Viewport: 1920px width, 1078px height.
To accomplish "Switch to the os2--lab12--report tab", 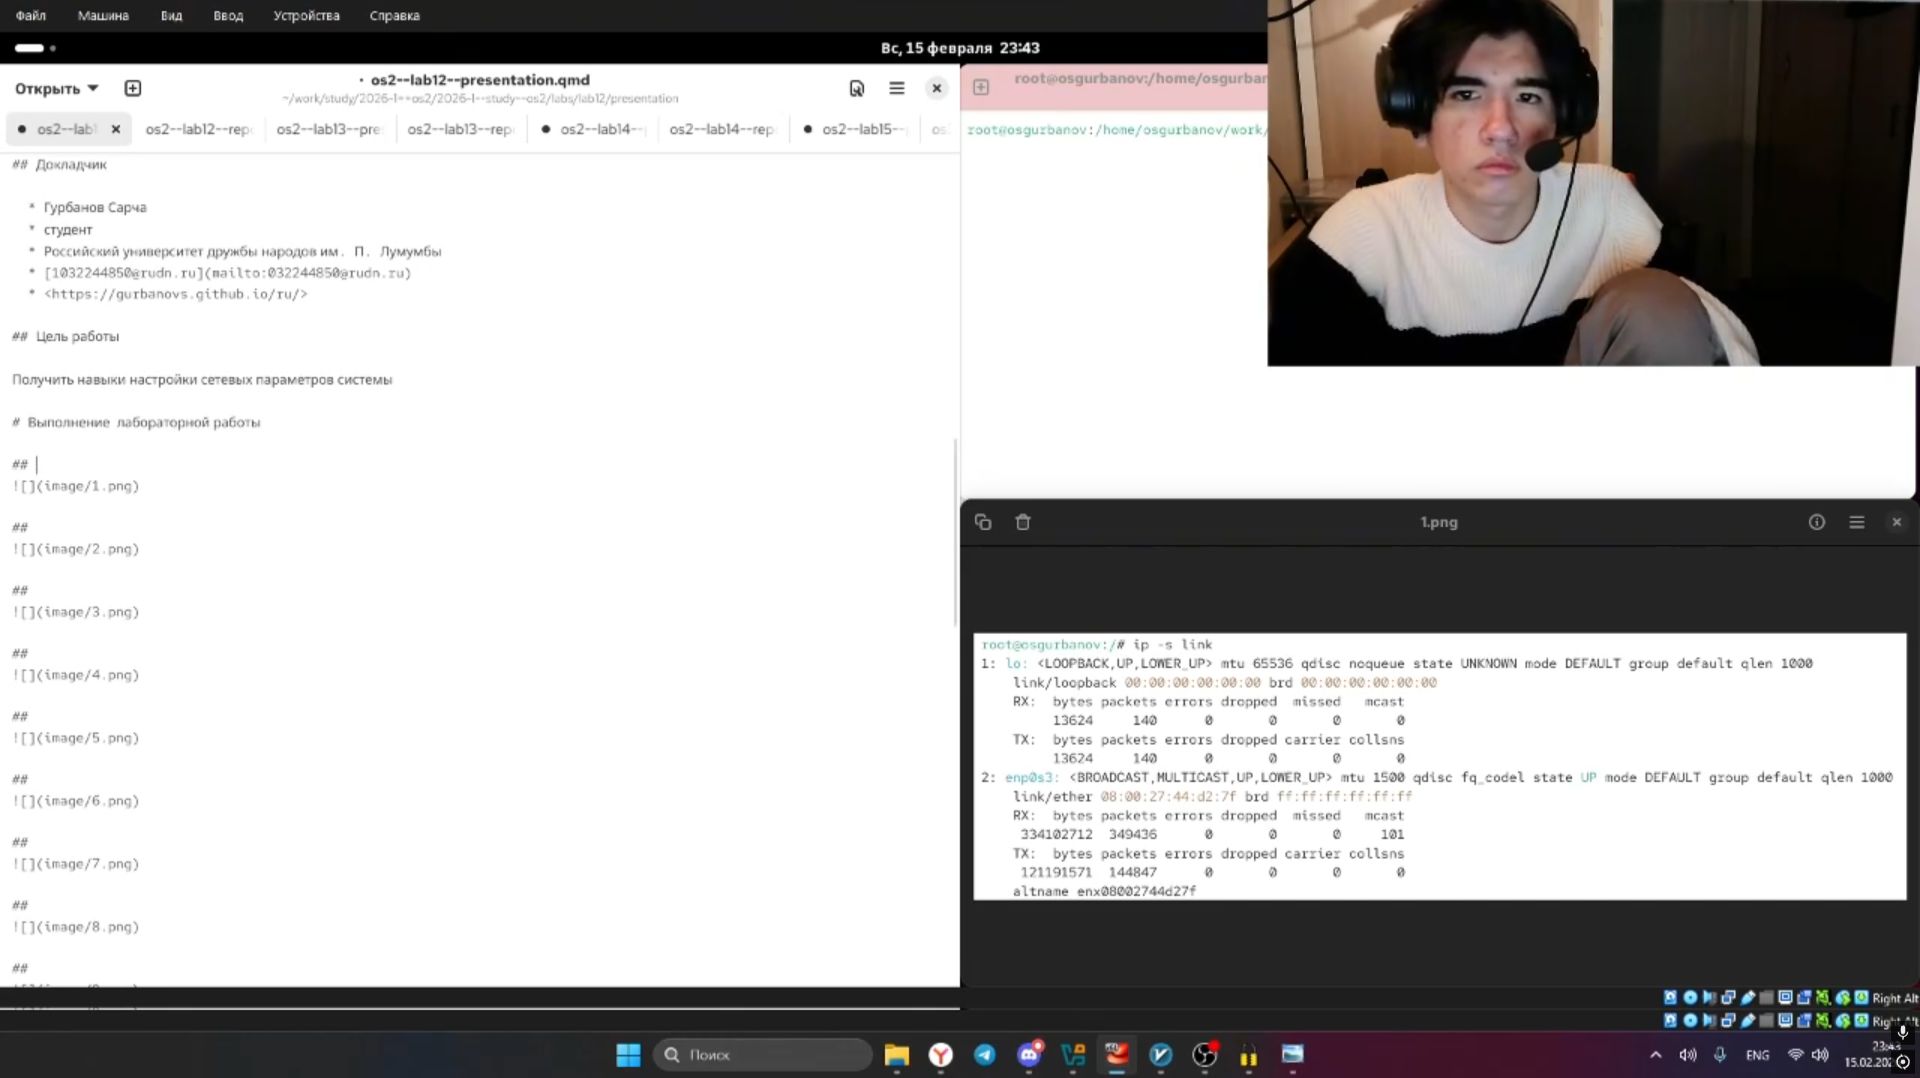I will [x=199, y=129].
